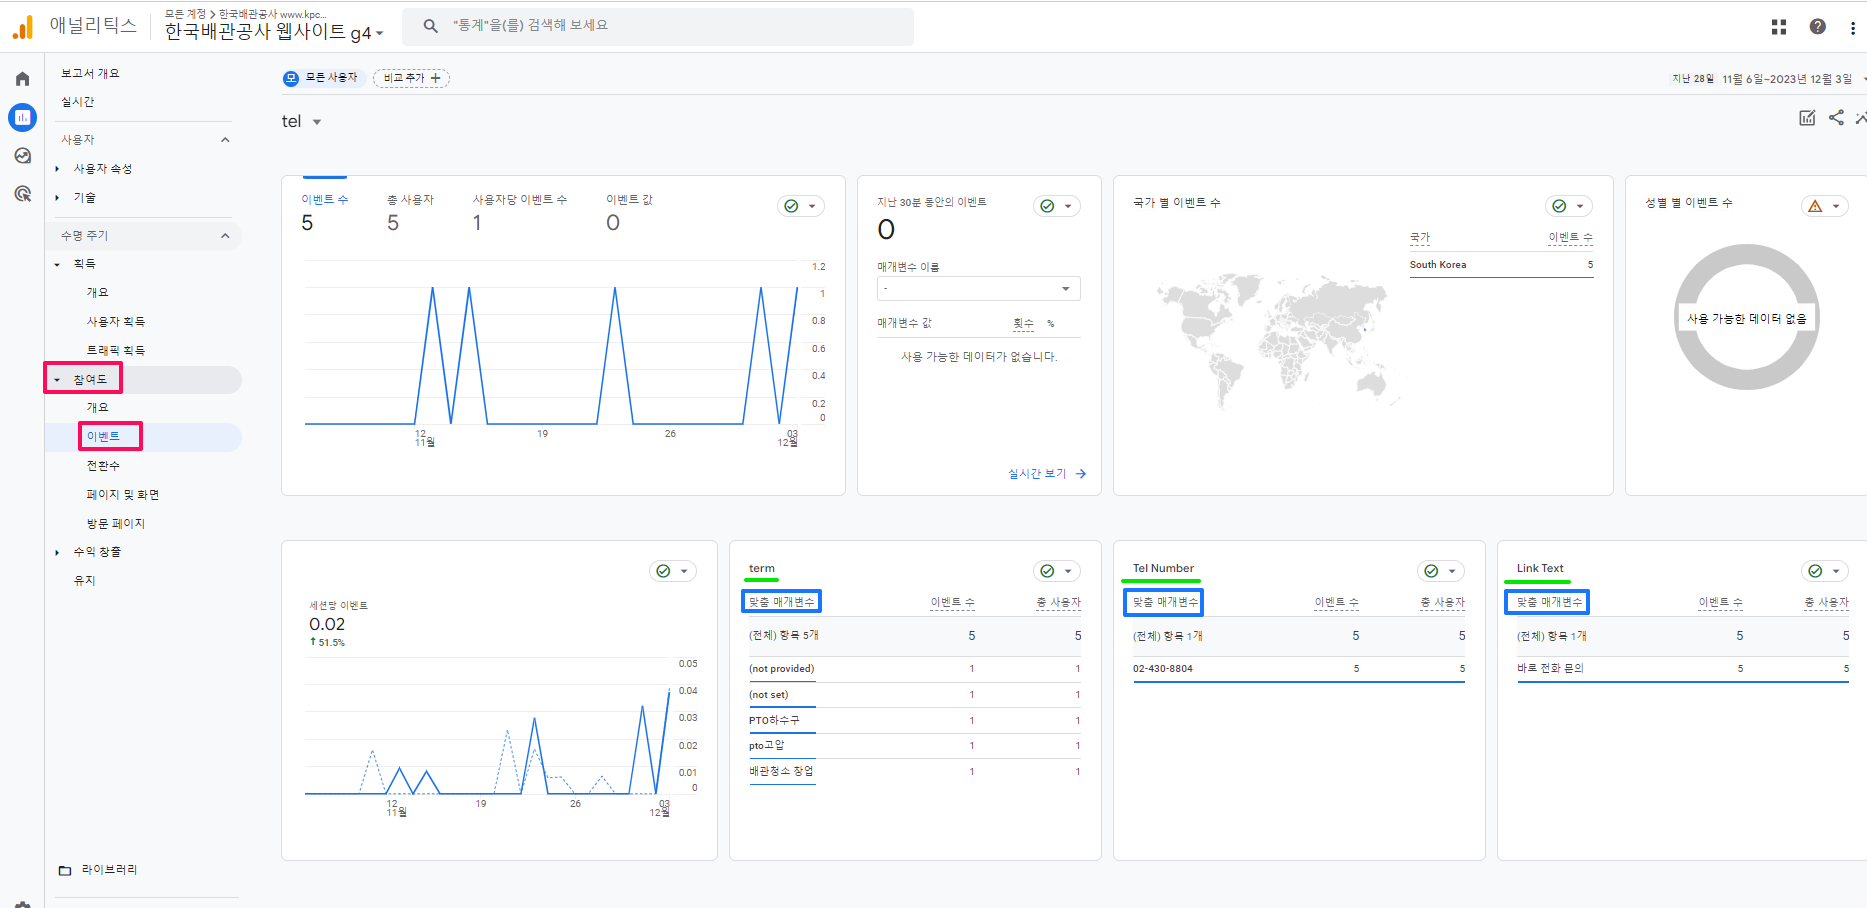1867x908 pixels.
Task: Select 이벤트 under 참여도
Action: tap(103, 437)
